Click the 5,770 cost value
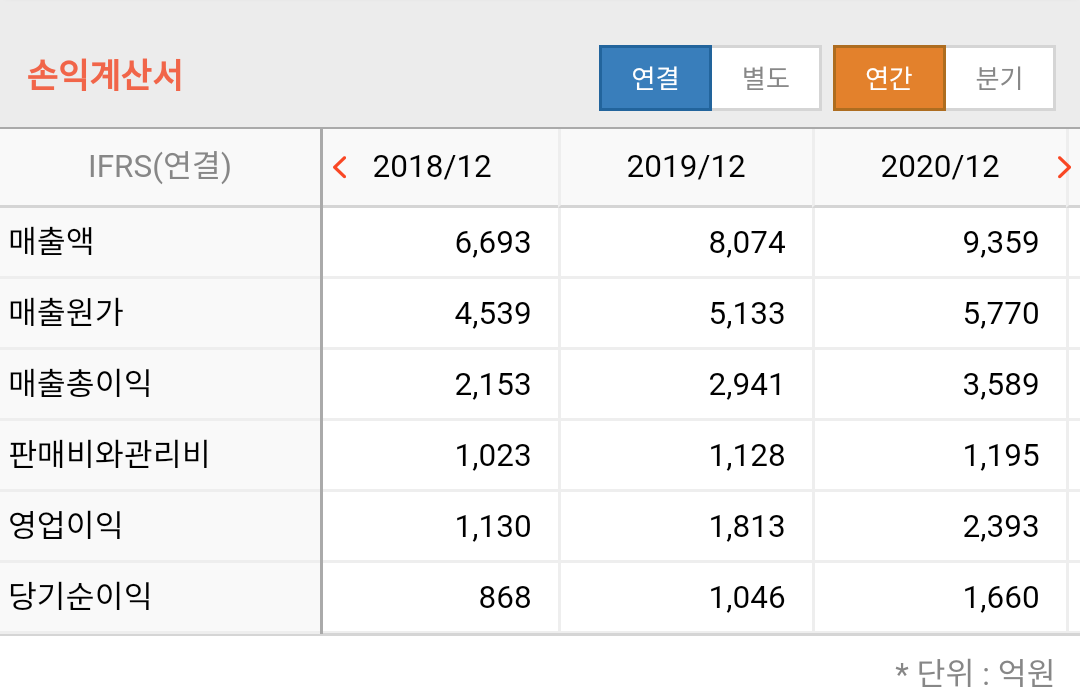This screenshot has width=1080, height=692. point(1001,313)
